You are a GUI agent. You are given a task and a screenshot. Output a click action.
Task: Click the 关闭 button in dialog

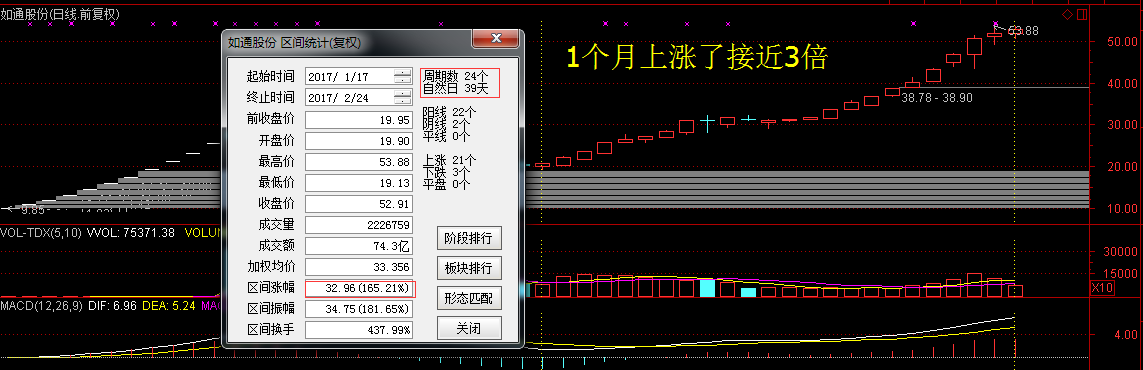469,328
